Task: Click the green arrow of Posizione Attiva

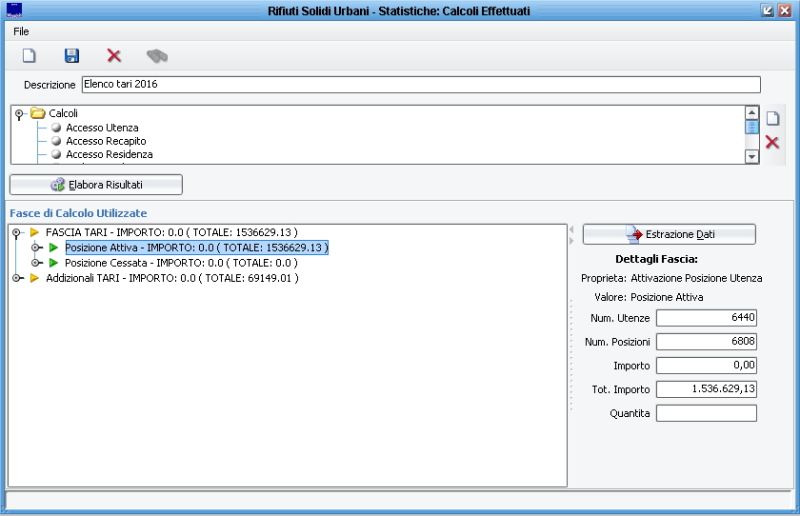Action: click(54, 248)
